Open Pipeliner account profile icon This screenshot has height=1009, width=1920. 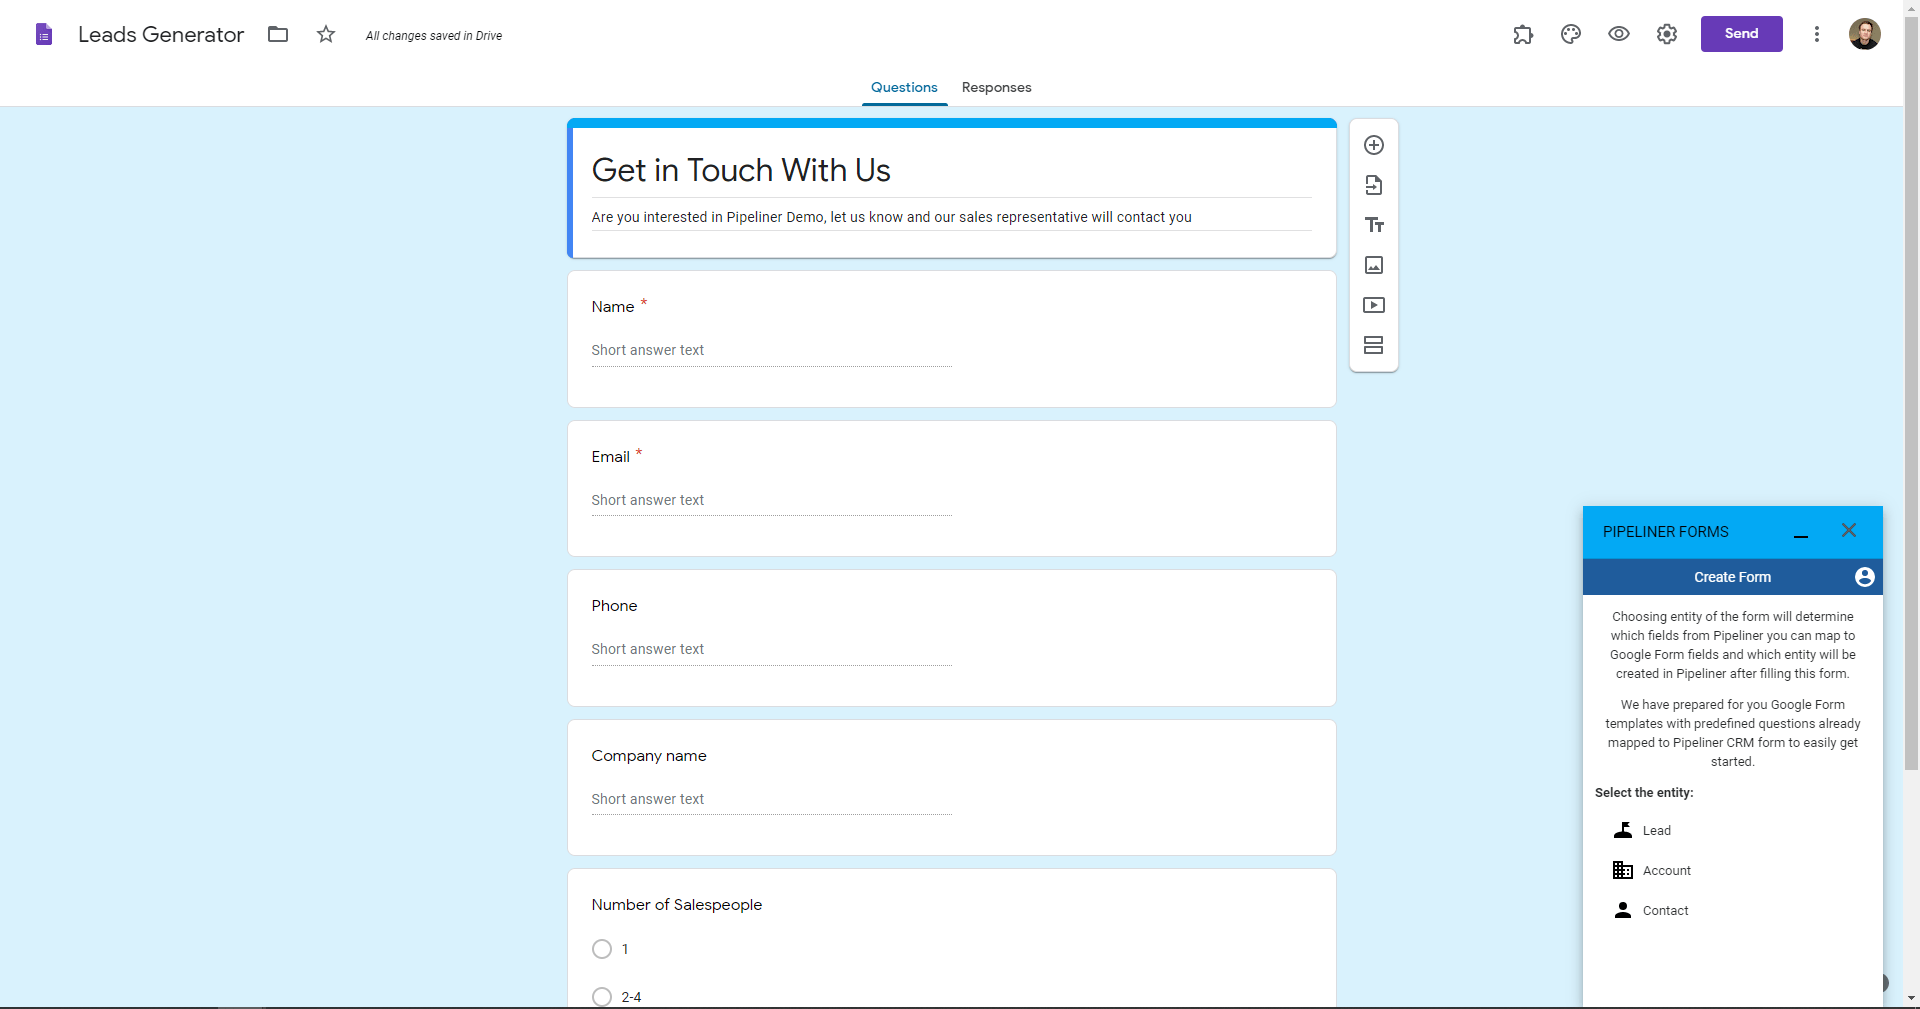click(1864, 577)
